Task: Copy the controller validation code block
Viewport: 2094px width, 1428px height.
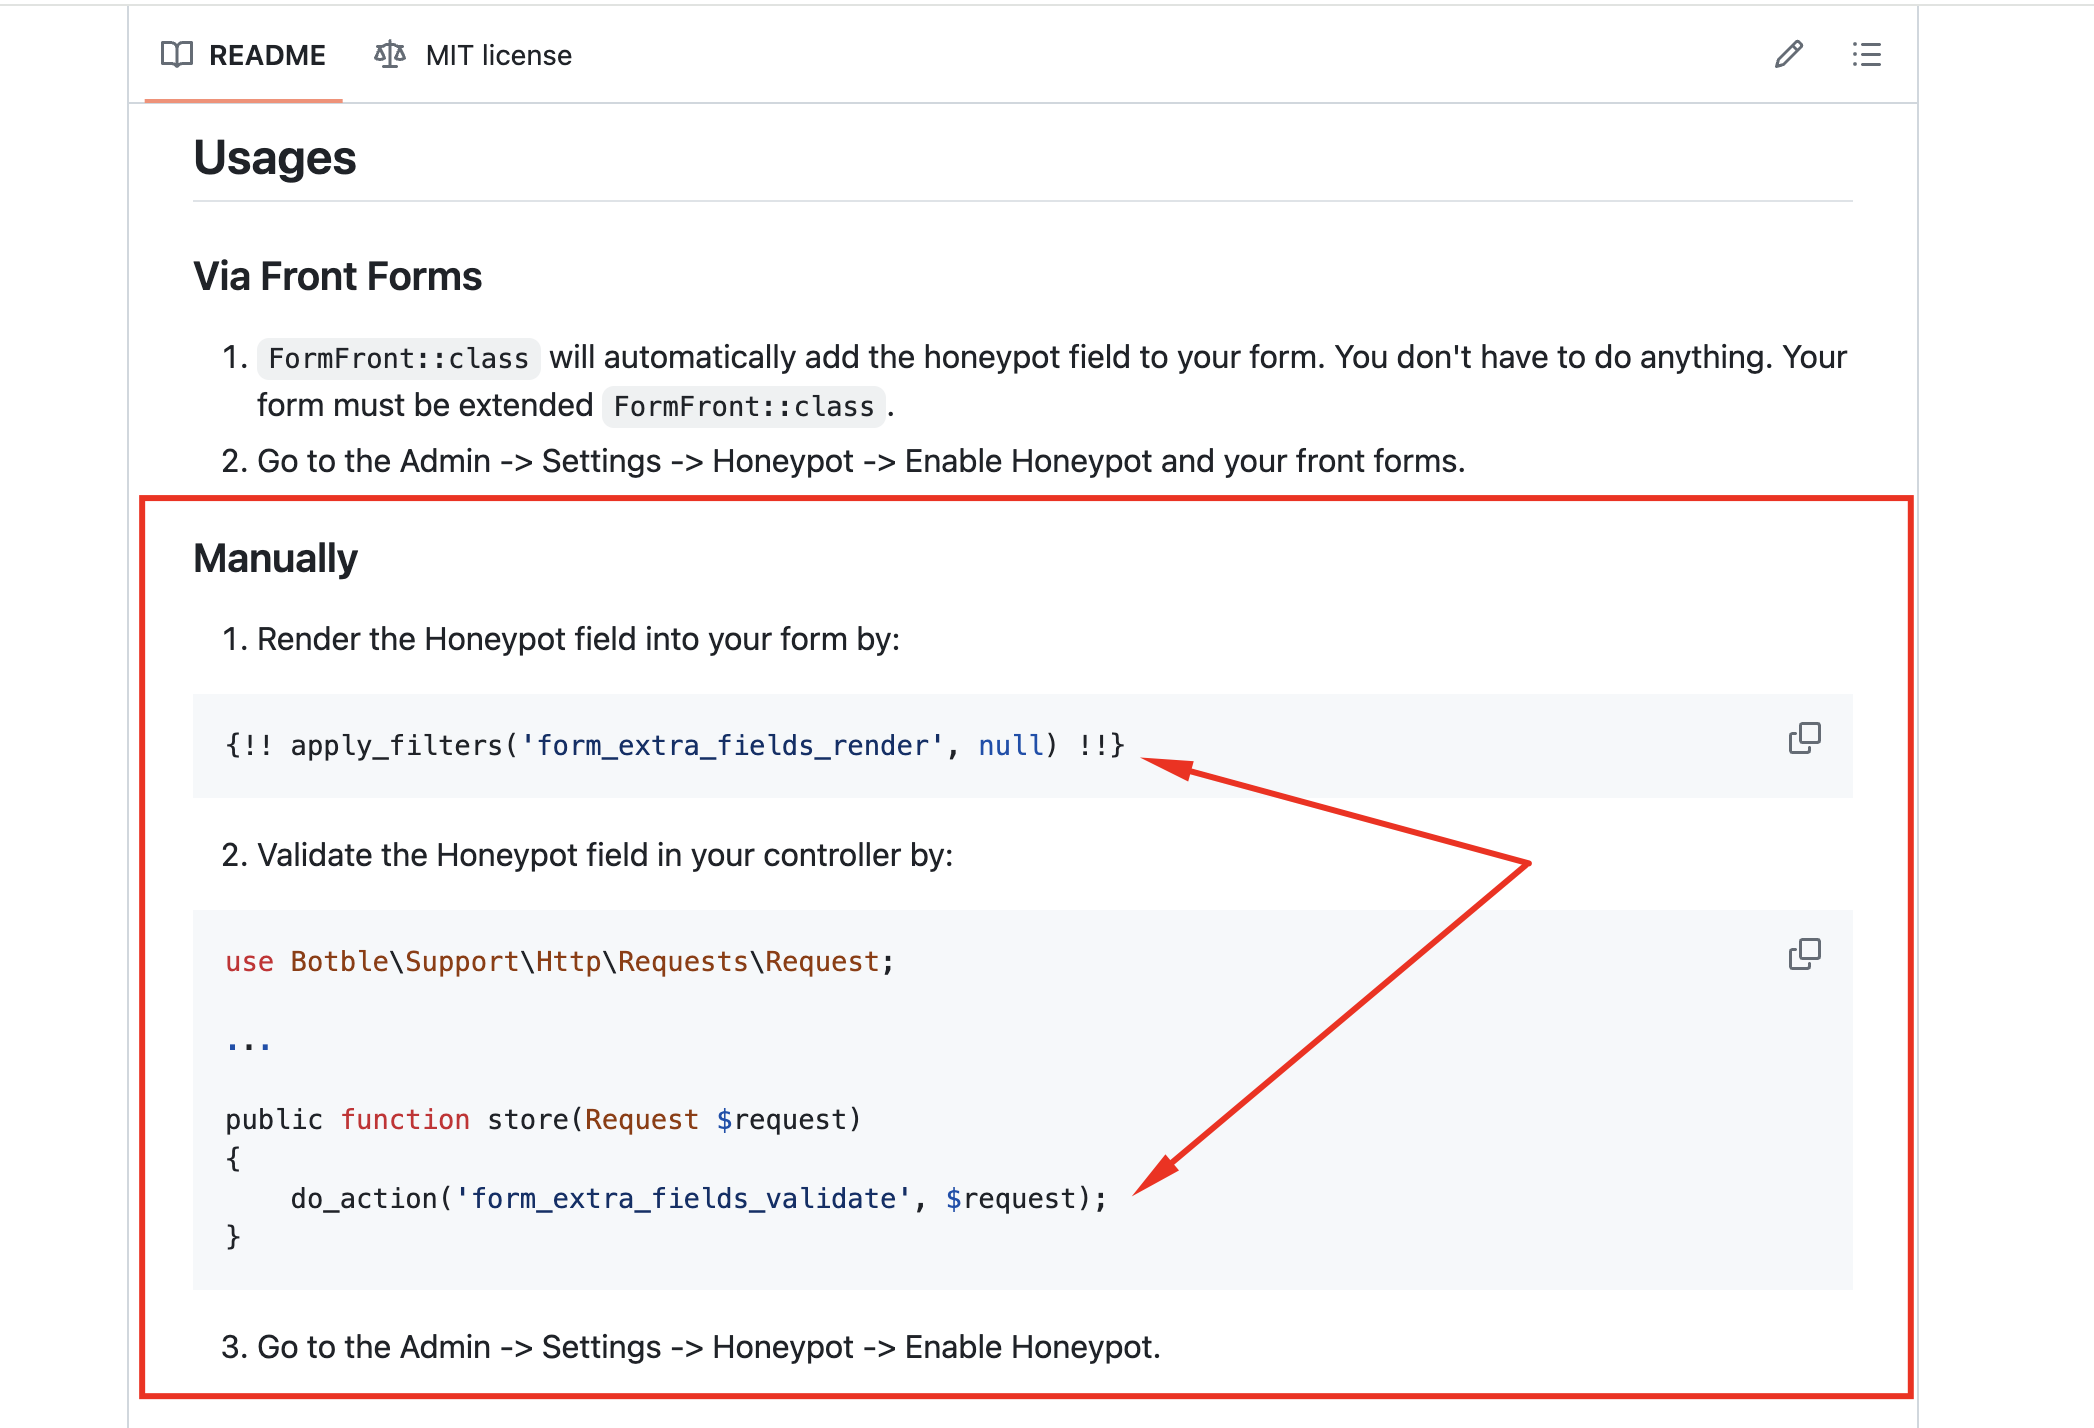Action: 1804,955
